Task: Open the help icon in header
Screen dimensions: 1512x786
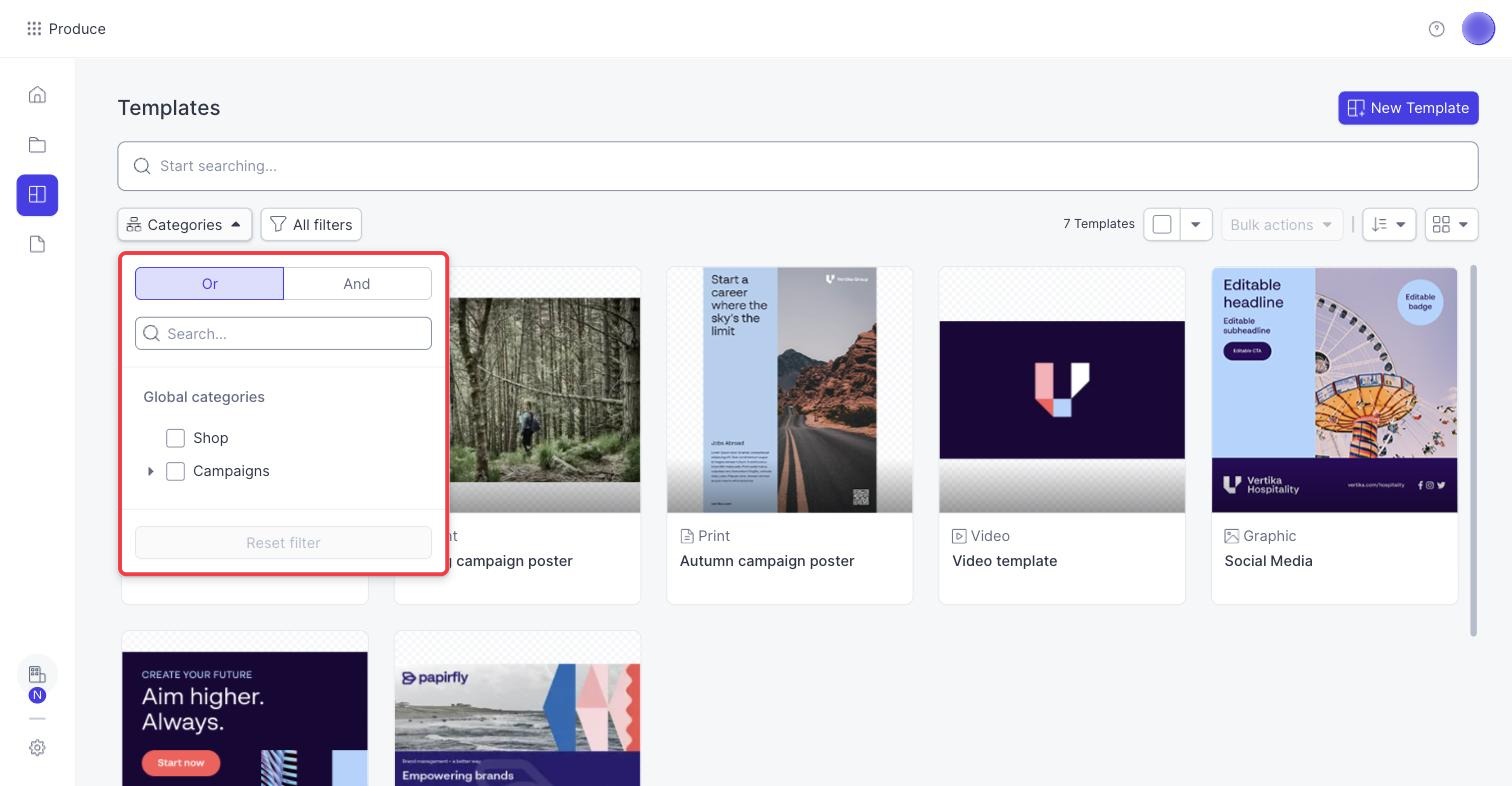Action: [x=1437, y=29]
